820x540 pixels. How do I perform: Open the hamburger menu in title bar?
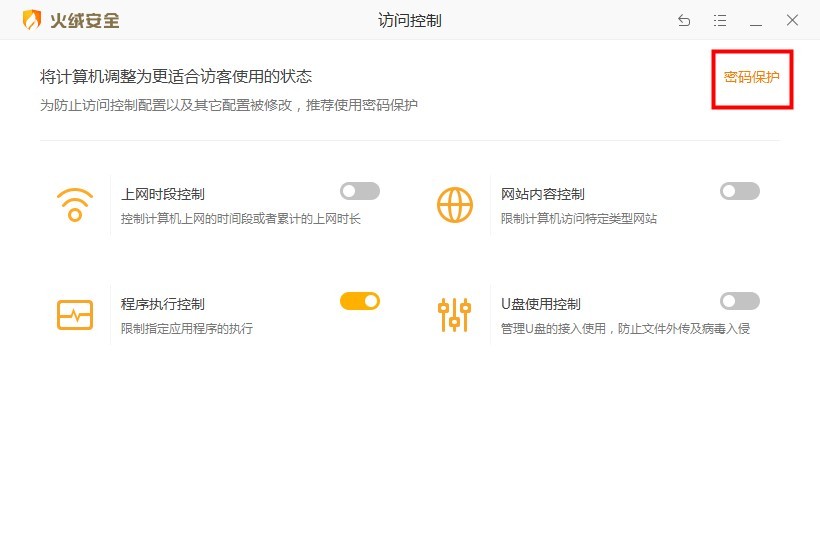click(720, 20)
